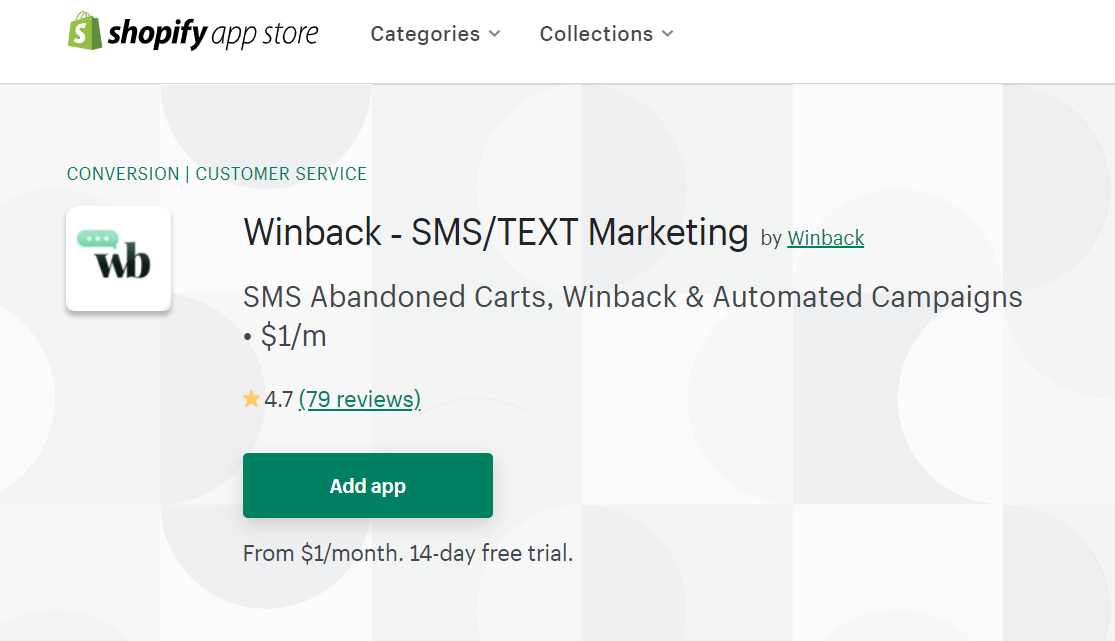The width and height of the screenshot is (1115, 641).
Task: Open the Categories menu
Action: pyautogui.click(x=425, y=34)
